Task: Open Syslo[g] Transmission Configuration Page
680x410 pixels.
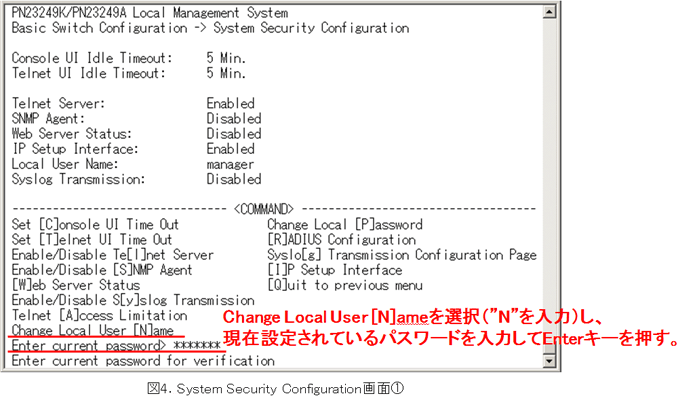Action: pos(401,255)
